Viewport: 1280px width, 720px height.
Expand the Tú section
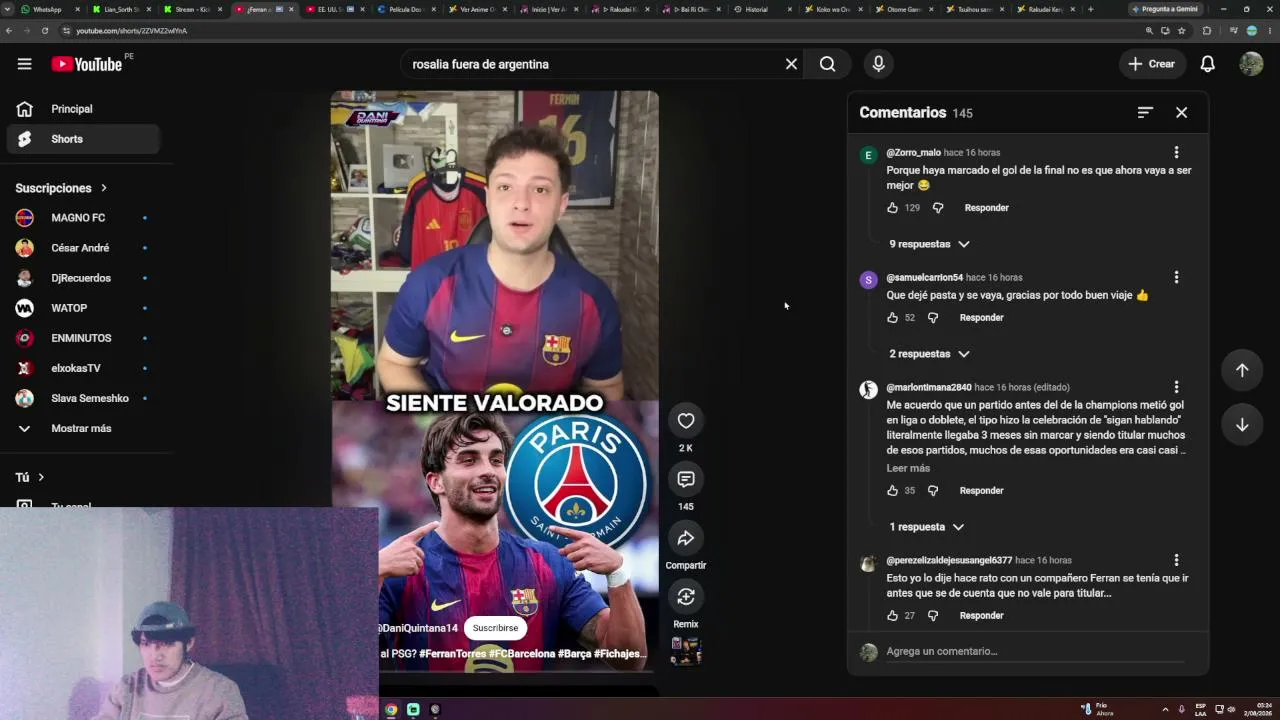30,477
